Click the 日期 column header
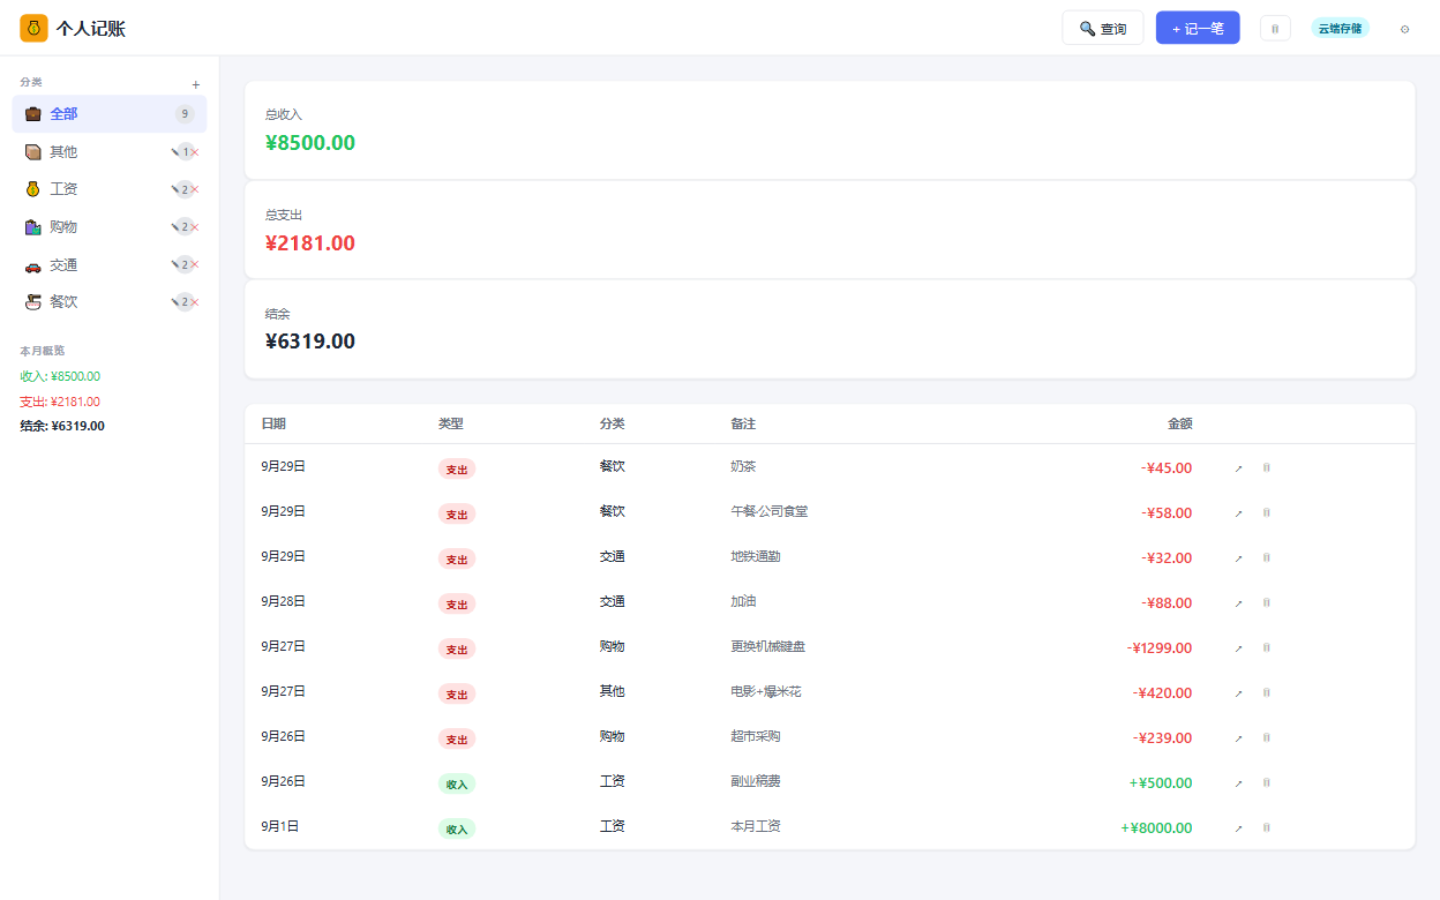 point(274,424)
